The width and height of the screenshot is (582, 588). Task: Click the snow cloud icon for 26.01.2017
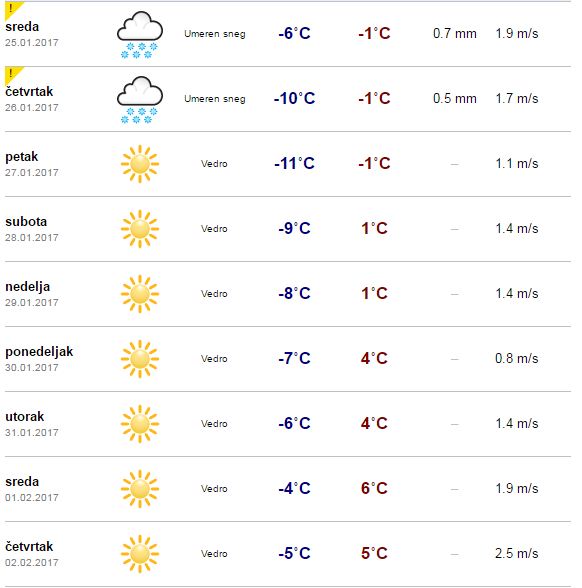140,99
